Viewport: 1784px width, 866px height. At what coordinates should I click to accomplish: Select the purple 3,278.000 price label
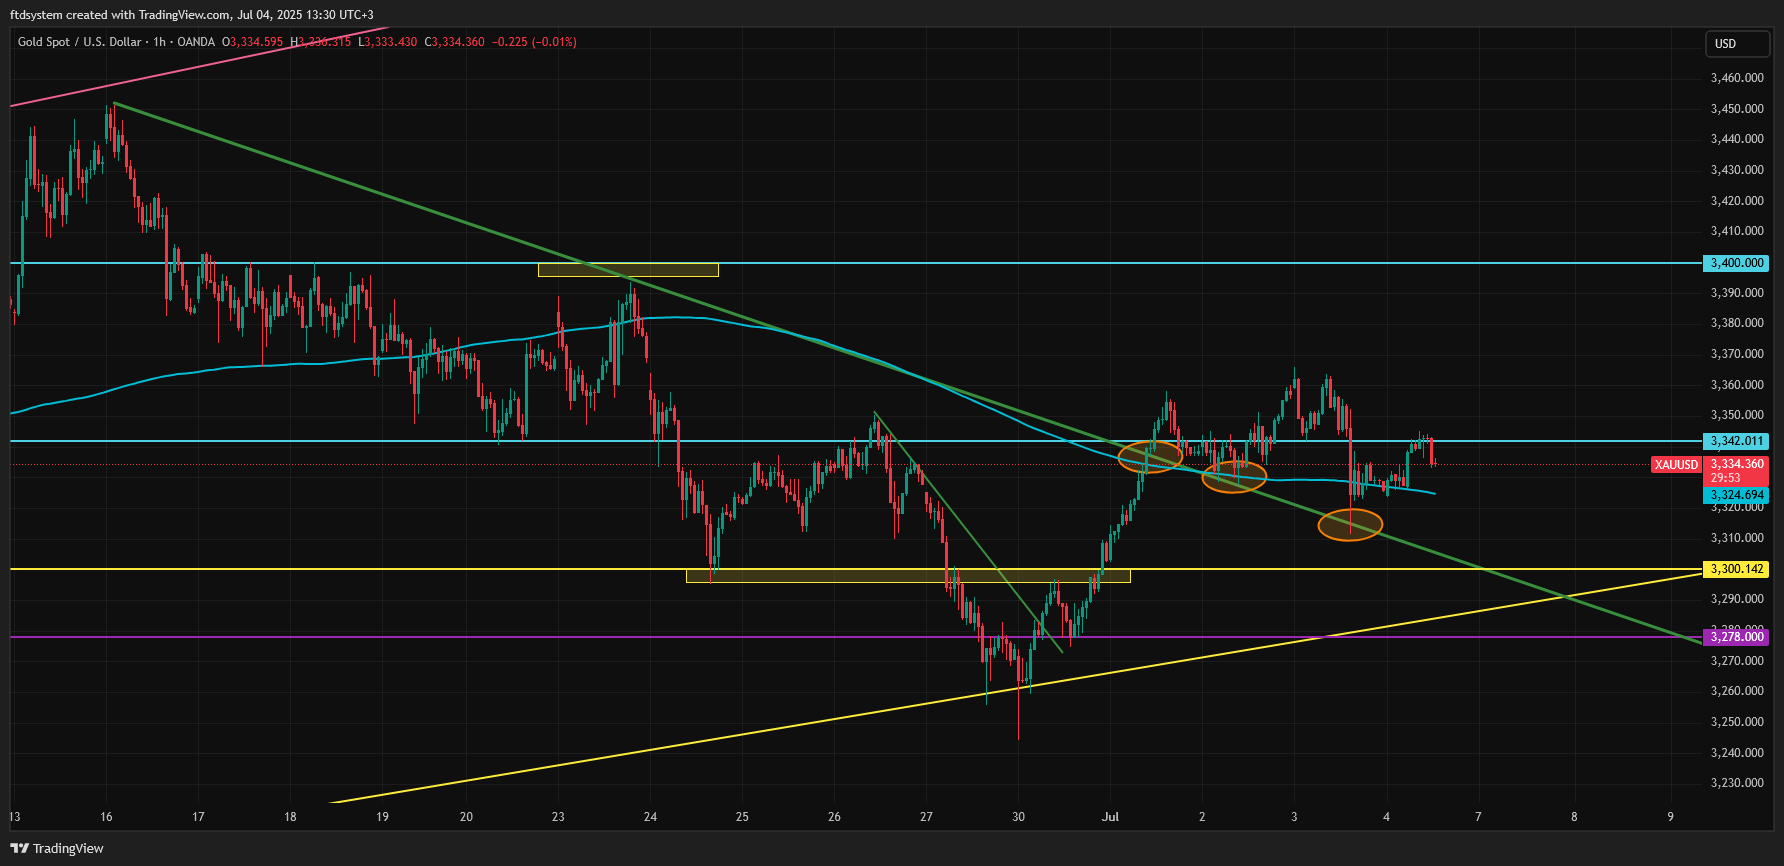pyautogui.click(x=1735, y=637)
